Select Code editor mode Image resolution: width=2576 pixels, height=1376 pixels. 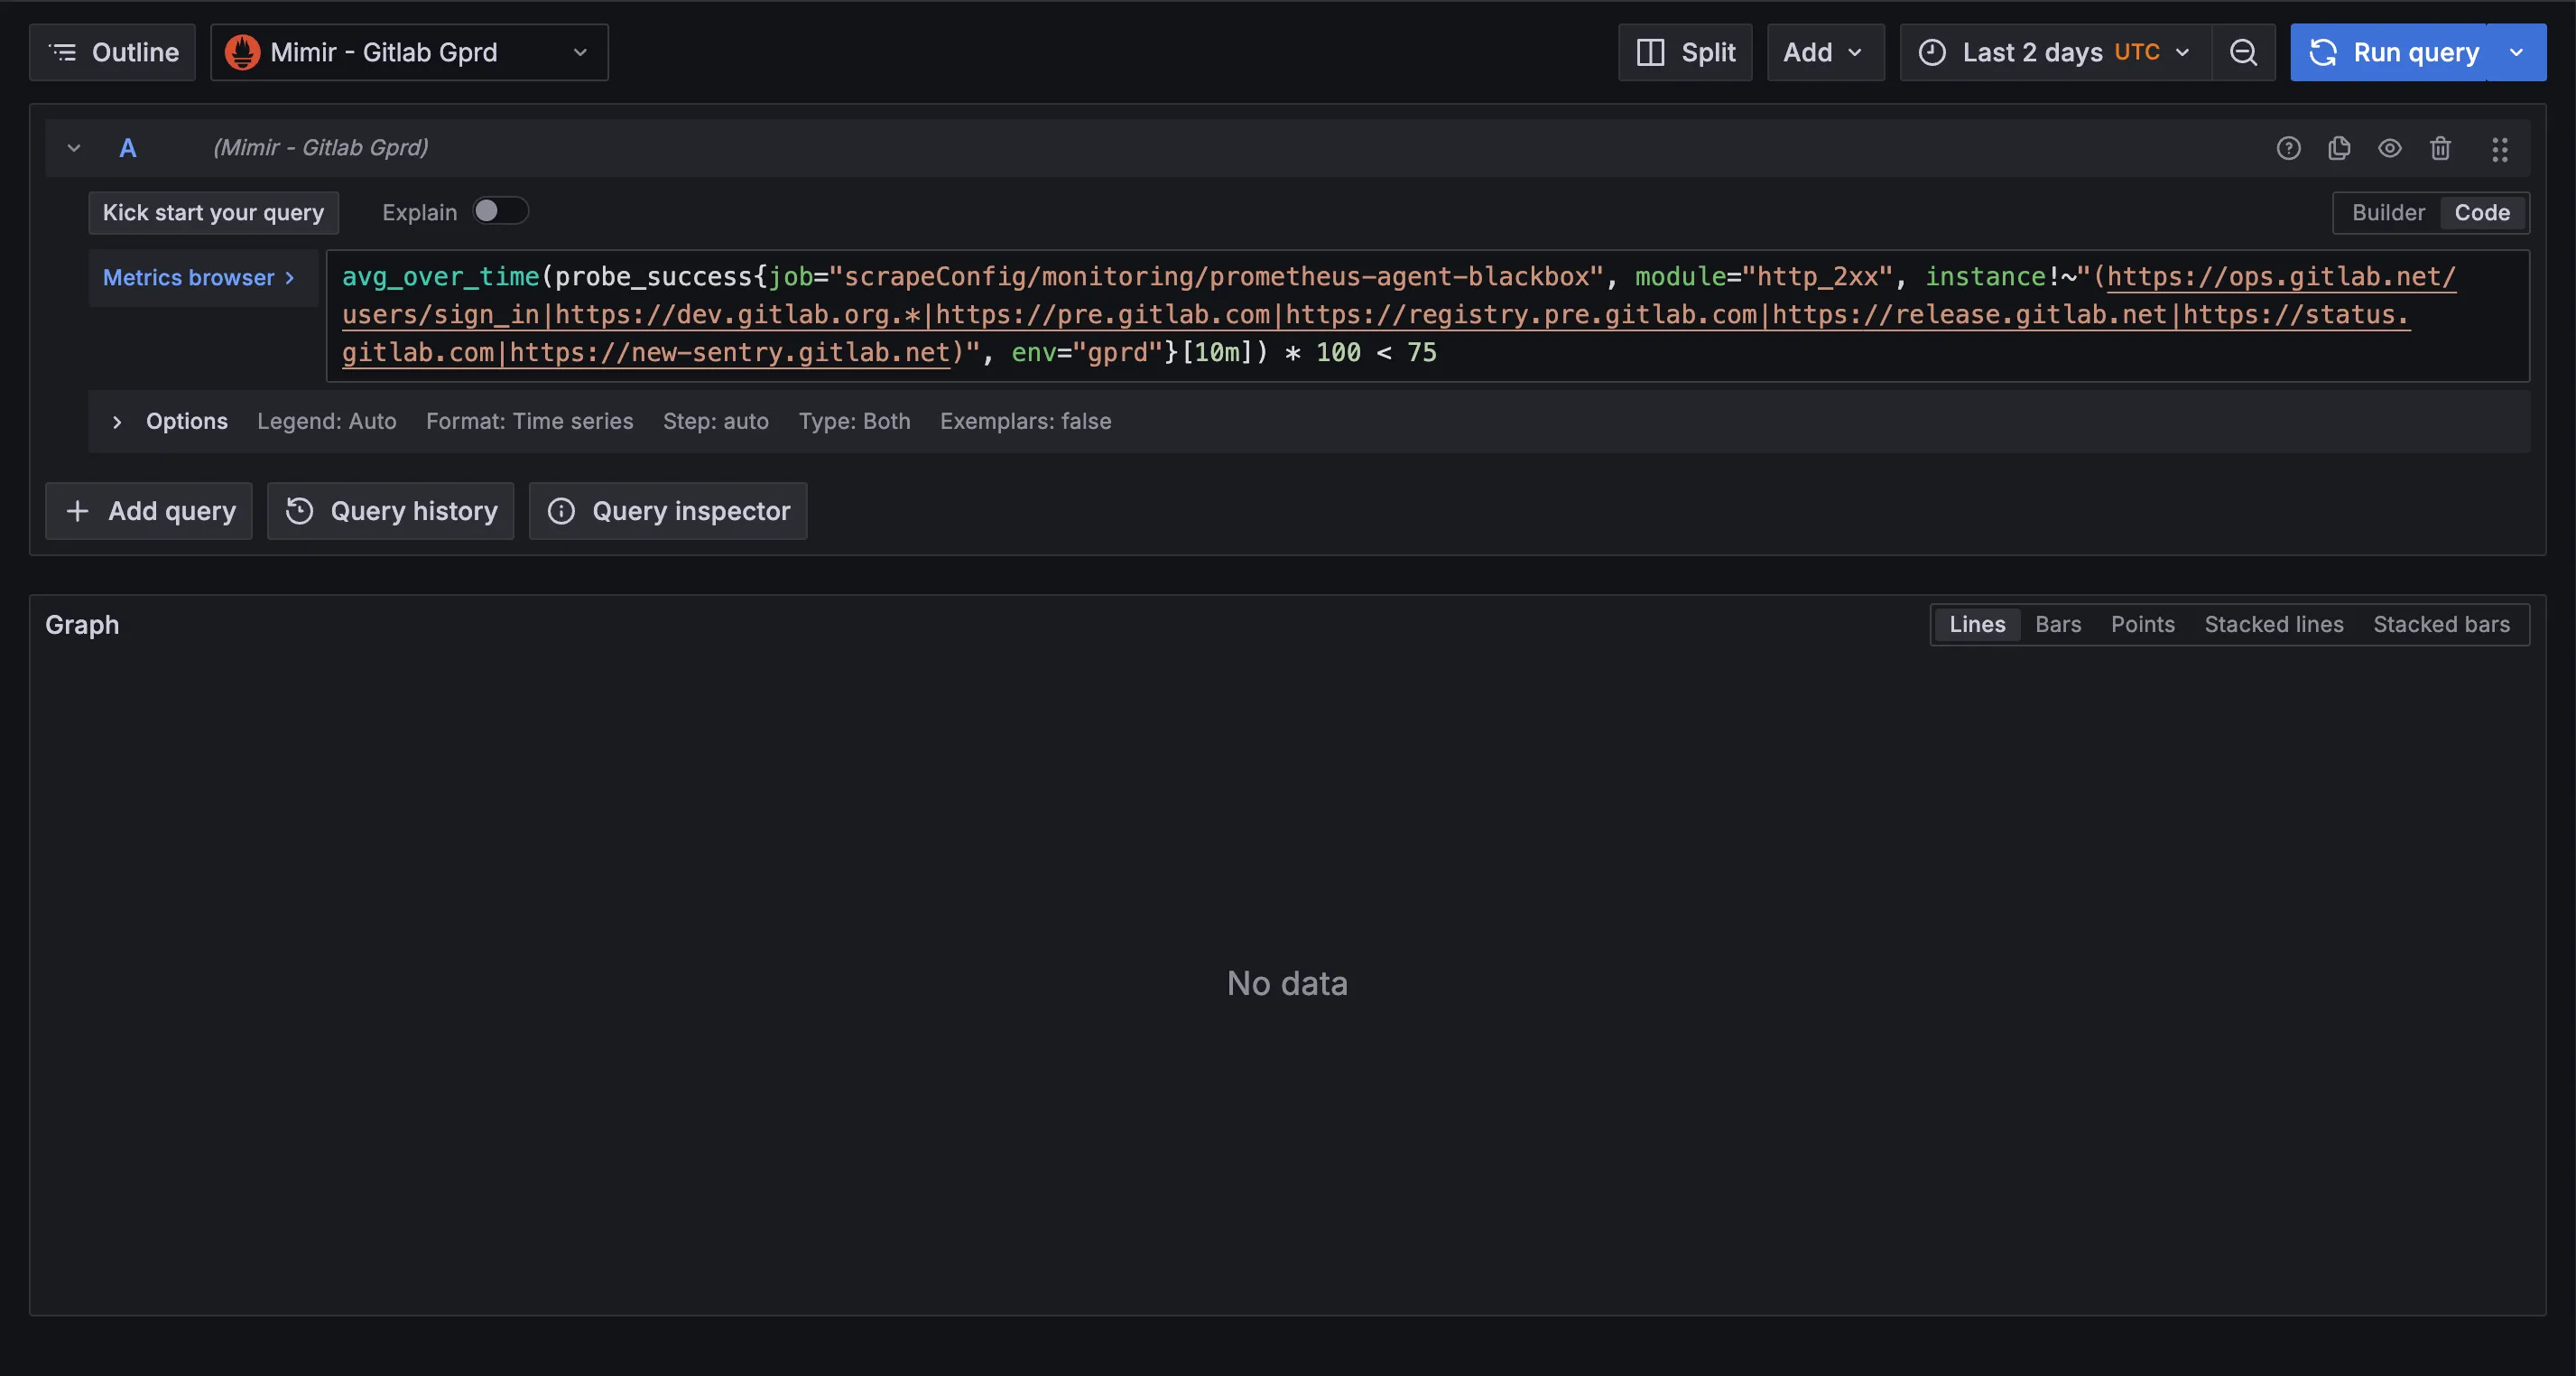tap(2482, 213)
